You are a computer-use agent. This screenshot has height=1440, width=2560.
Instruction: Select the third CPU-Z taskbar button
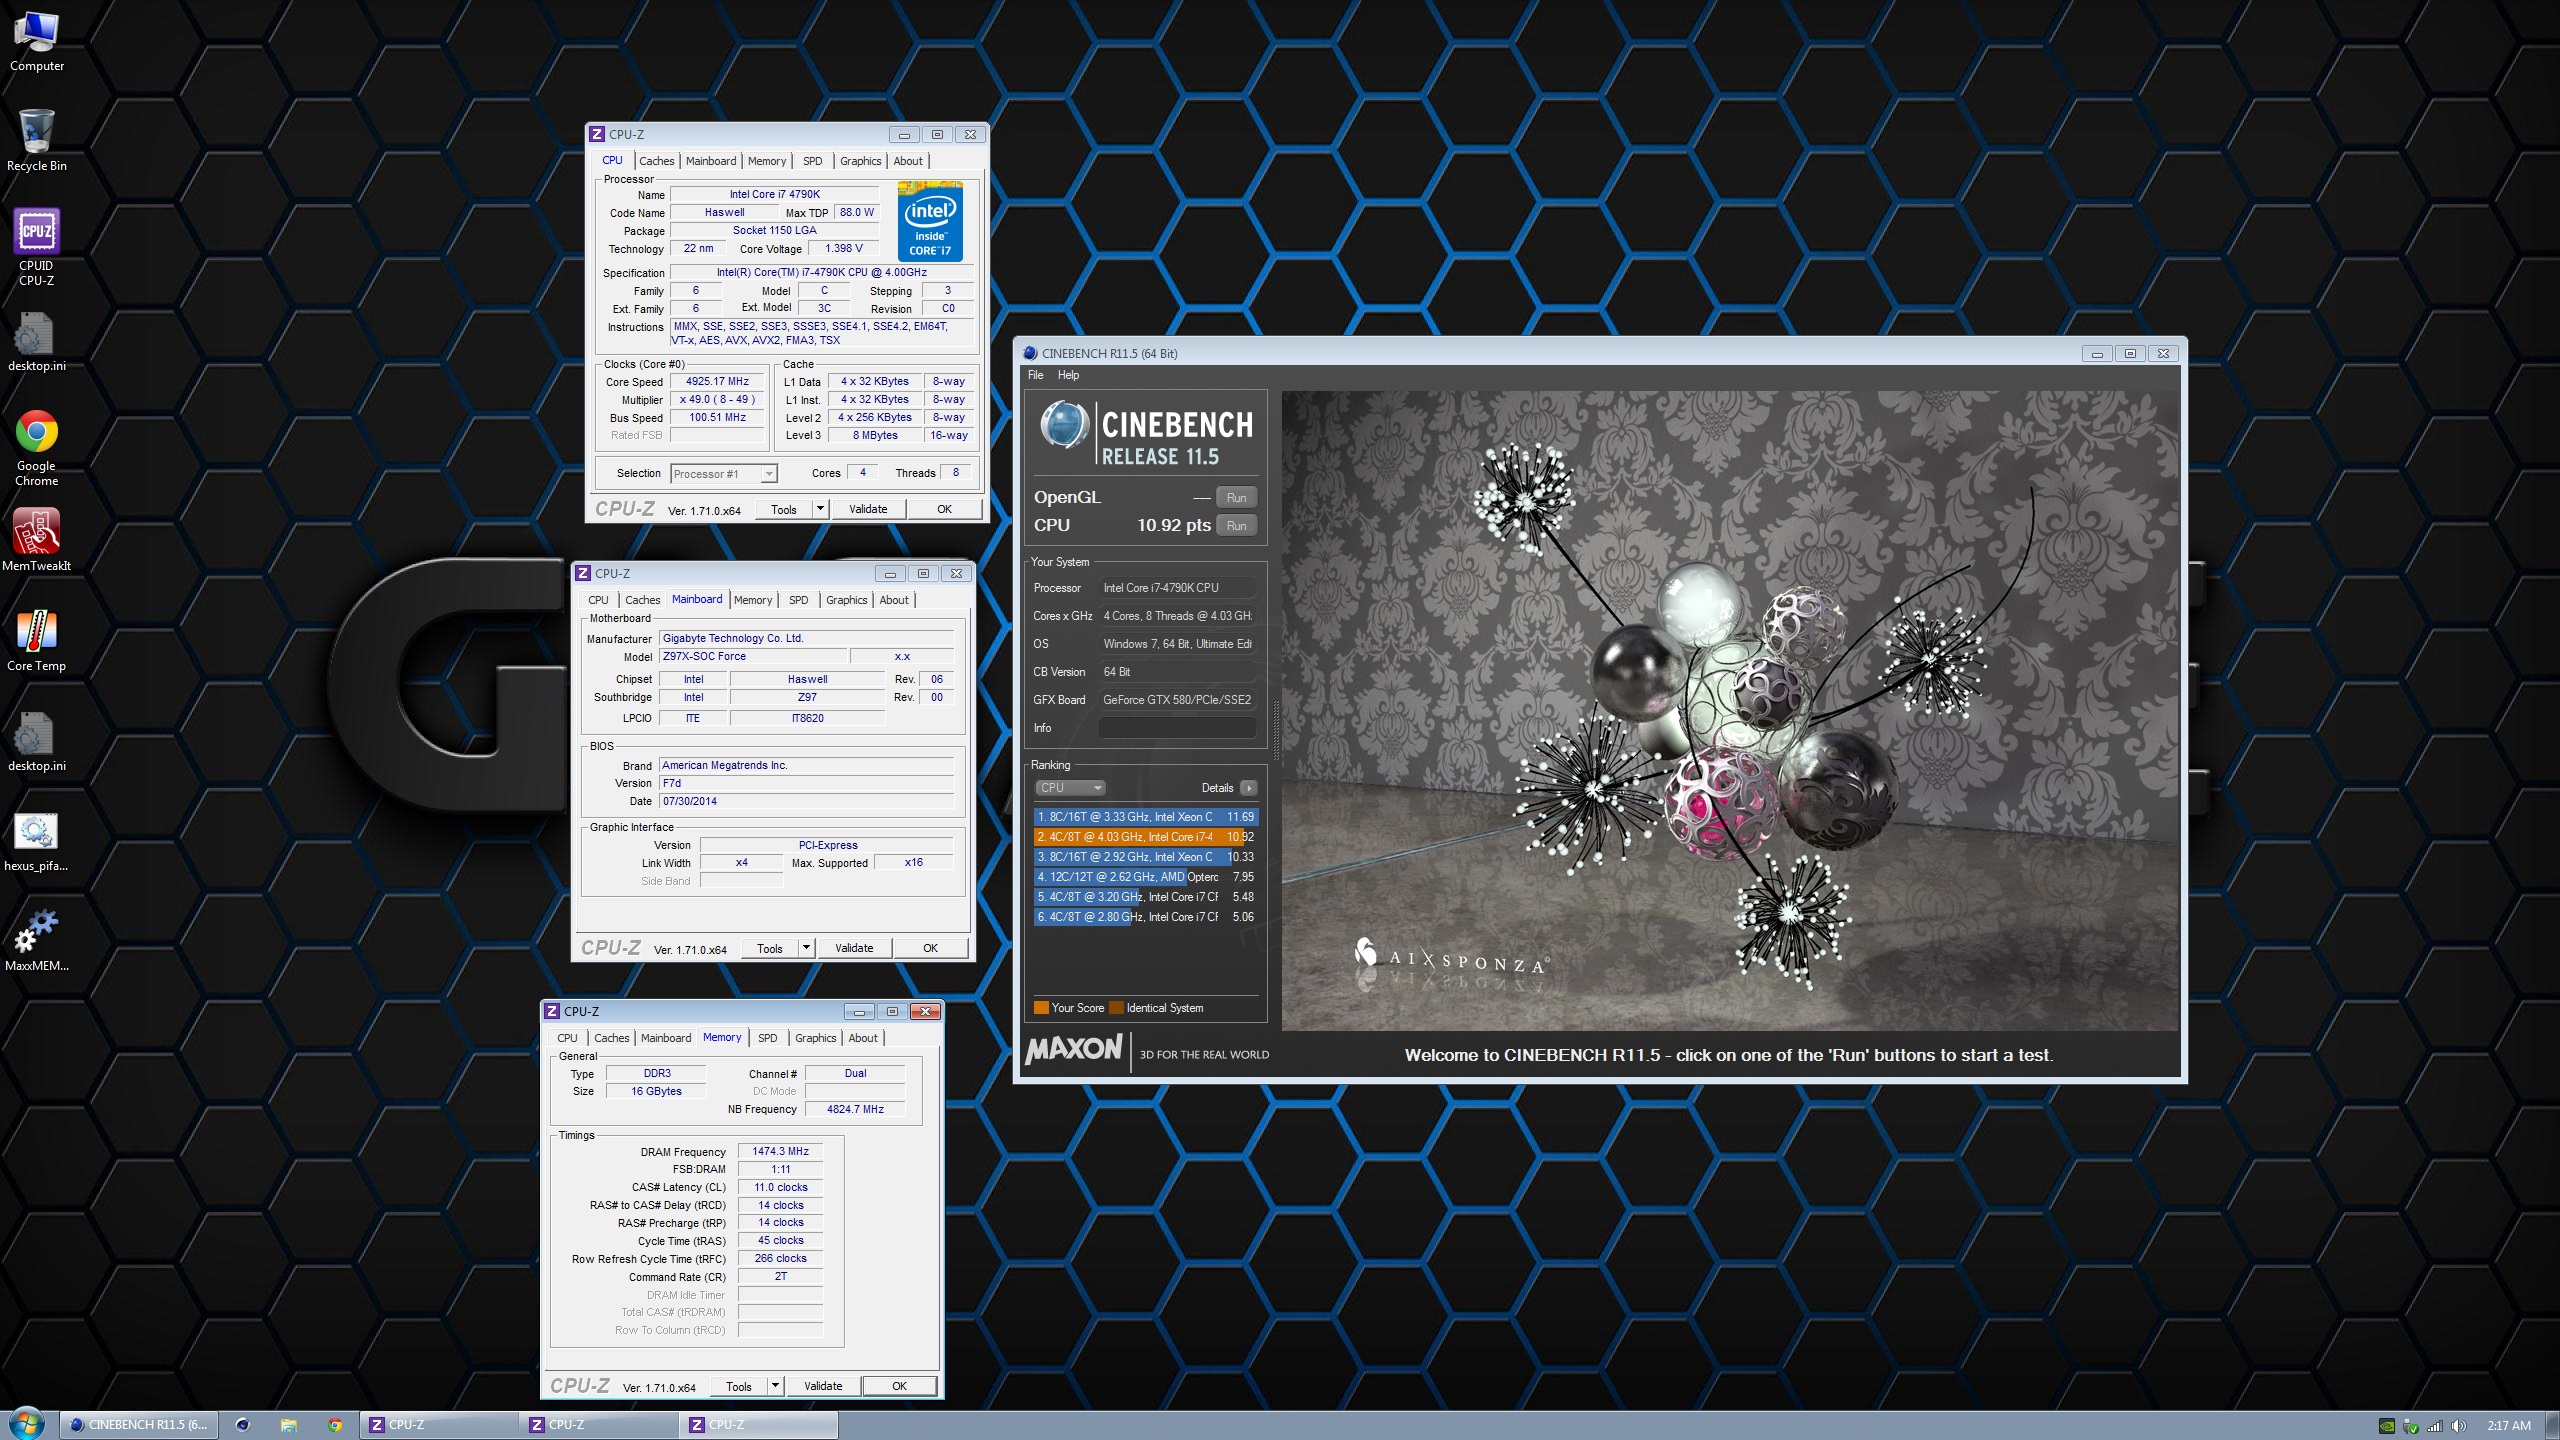point(759,1425)
